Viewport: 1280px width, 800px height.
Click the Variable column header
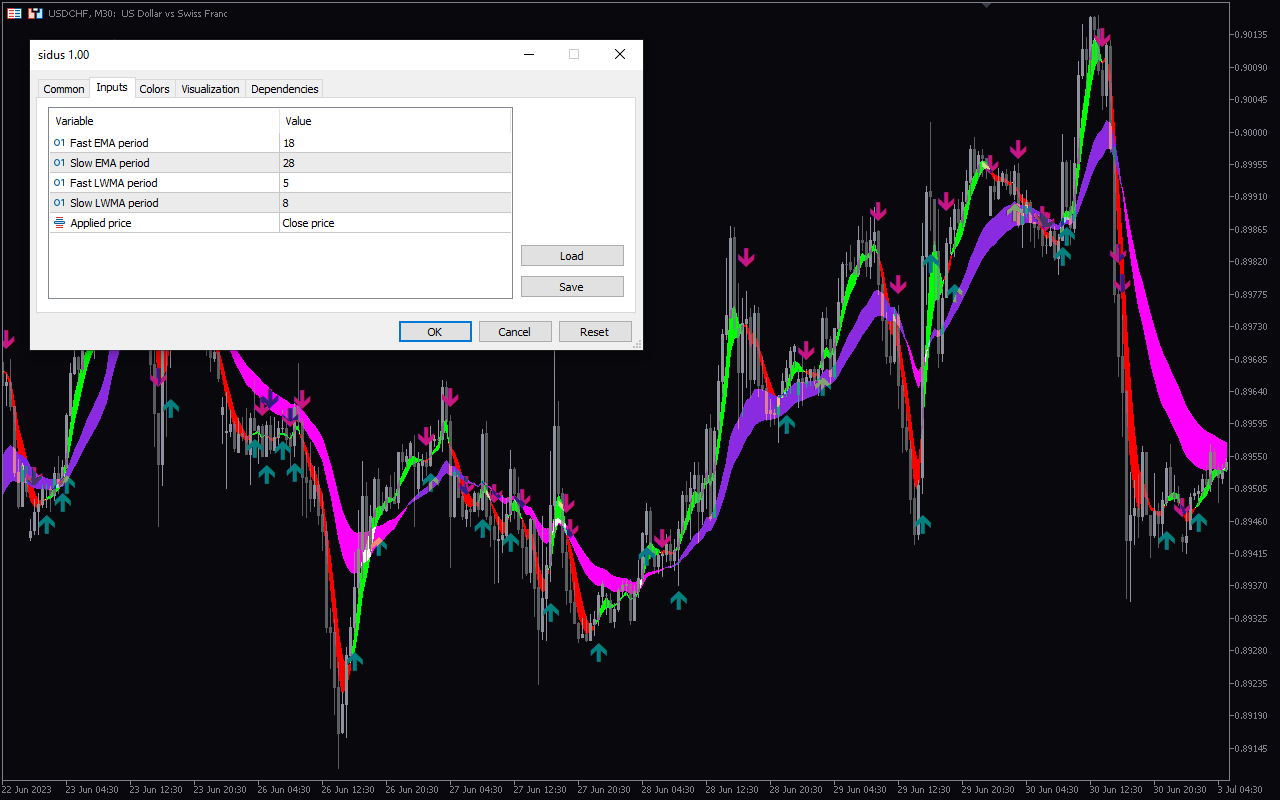(x=164, y=121)
